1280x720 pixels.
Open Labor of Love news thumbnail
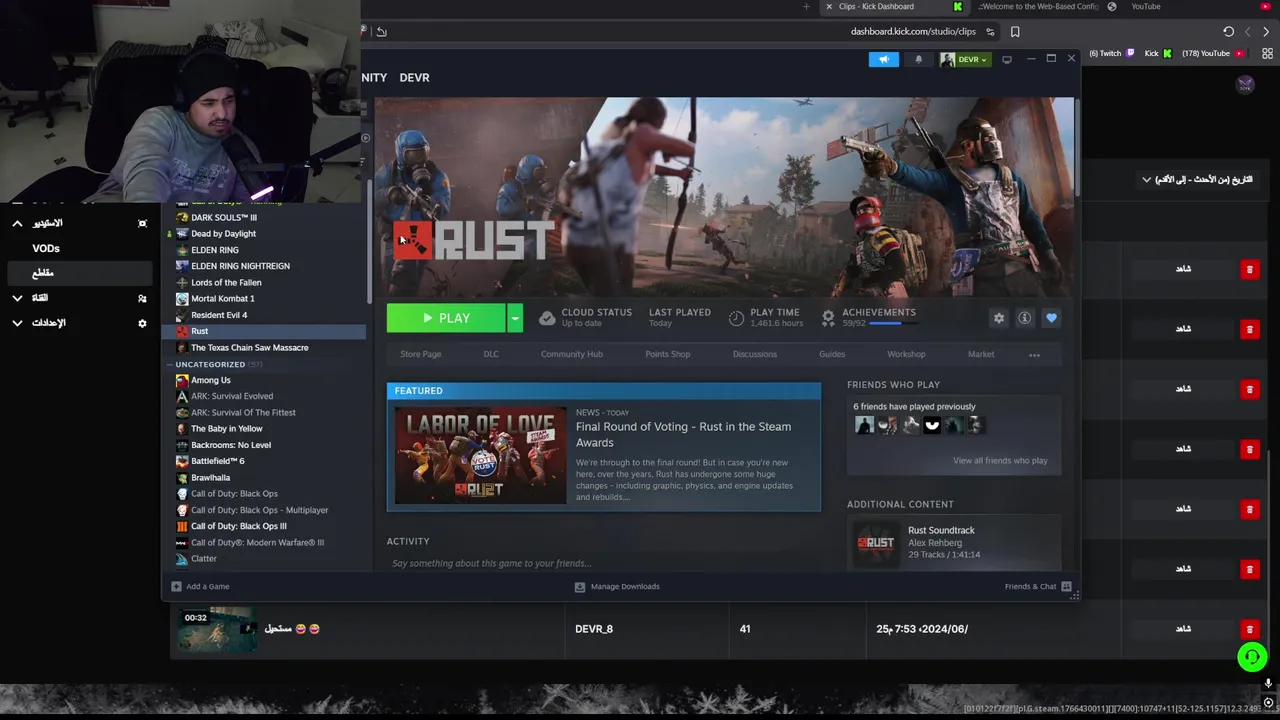[480, 455]
